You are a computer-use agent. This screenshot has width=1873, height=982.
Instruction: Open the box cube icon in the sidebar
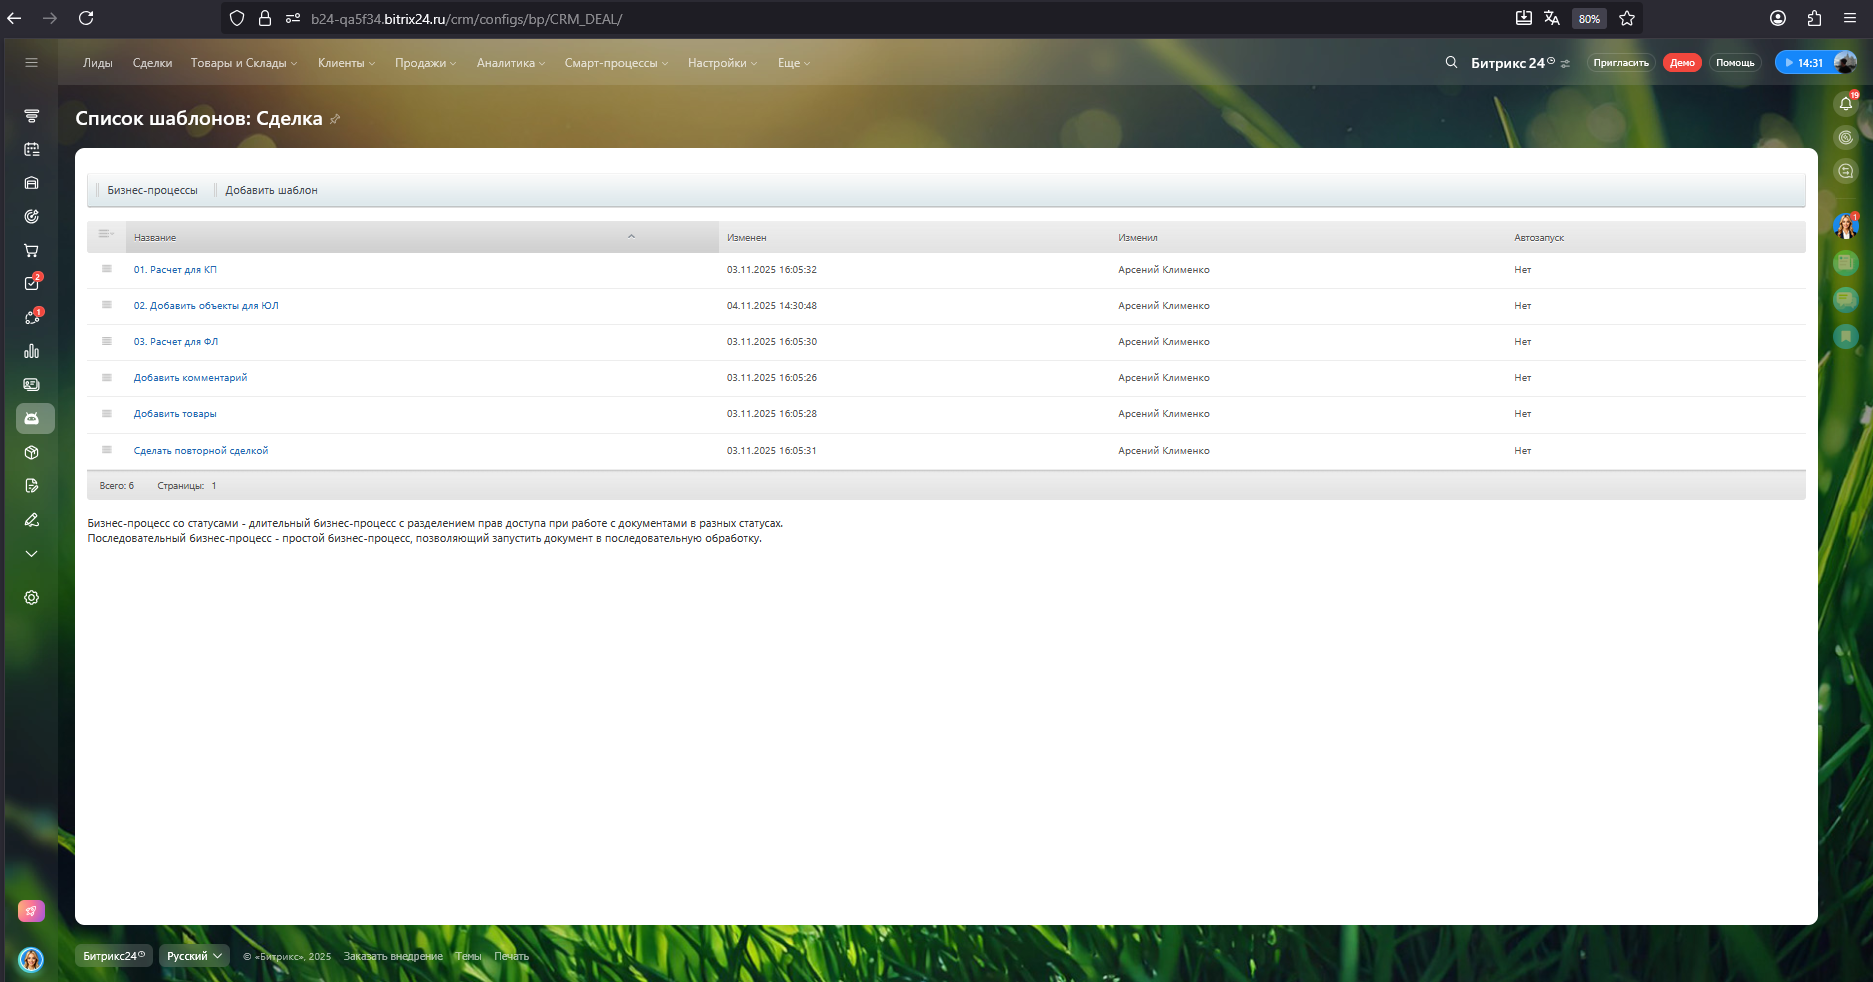pyautogui.click(x=32, y=452)
